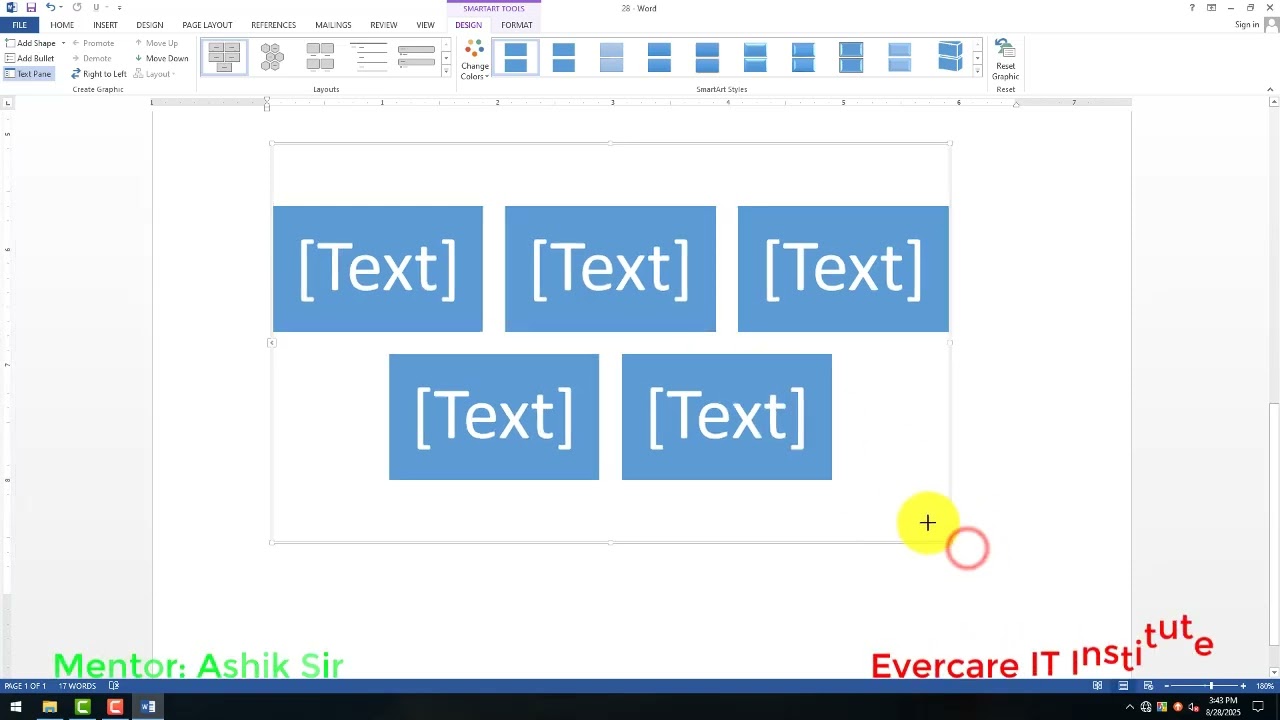Click the Save icon in Quick Access Toolbar
Screen dimensions: 1280x720
(x=31, y=8)
